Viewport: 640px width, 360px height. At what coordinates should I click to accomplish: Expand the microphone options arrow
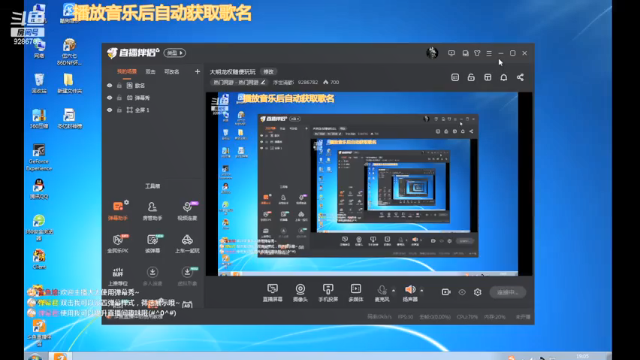[x=393, y=291]
